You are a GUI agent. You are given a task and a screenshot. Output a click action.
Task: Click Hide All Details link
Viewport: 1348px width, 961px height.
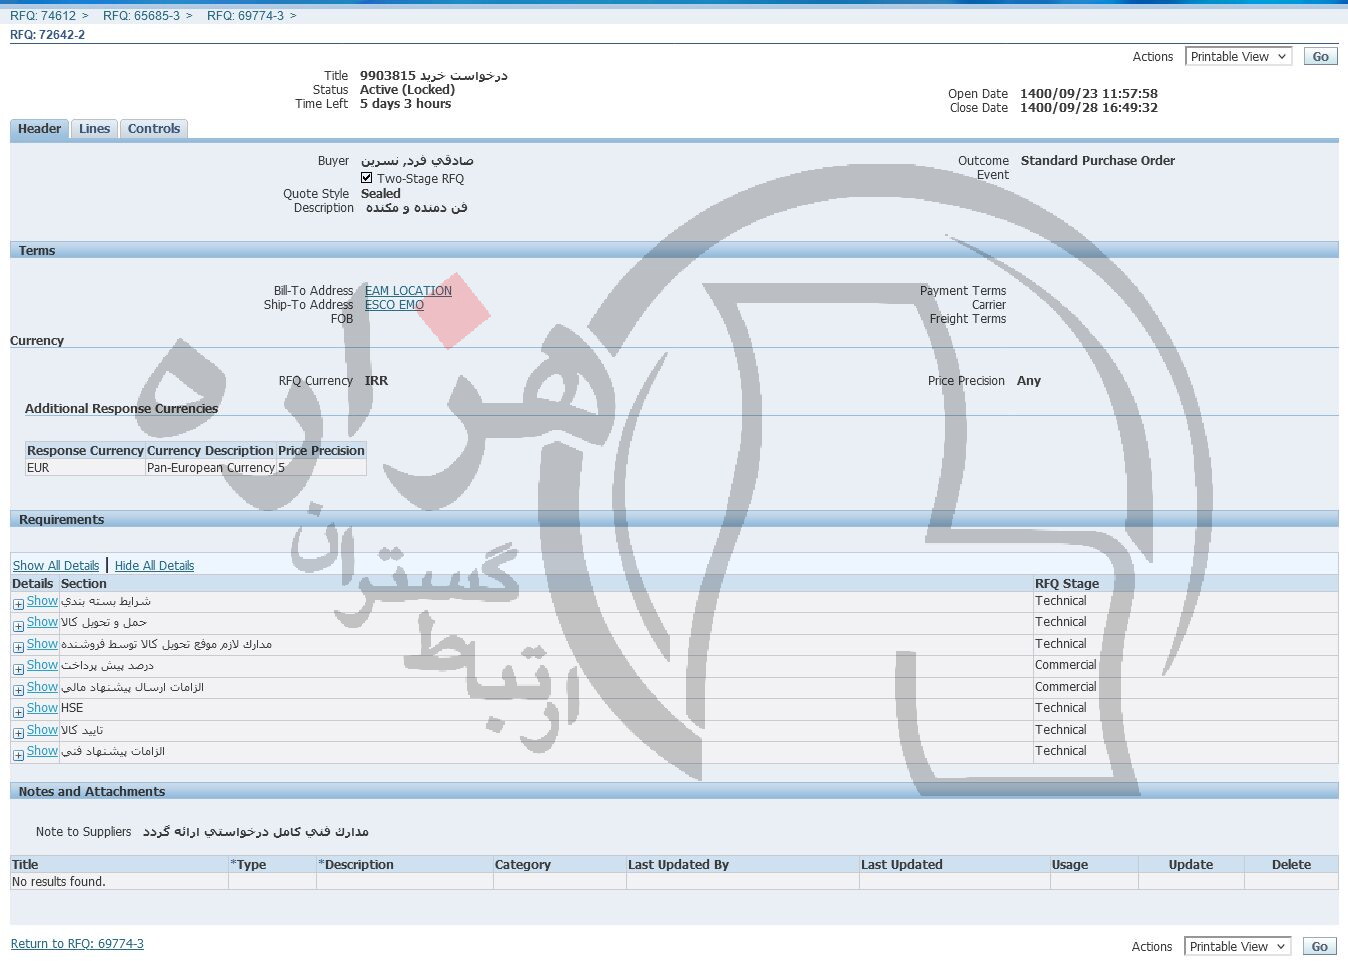154,566
